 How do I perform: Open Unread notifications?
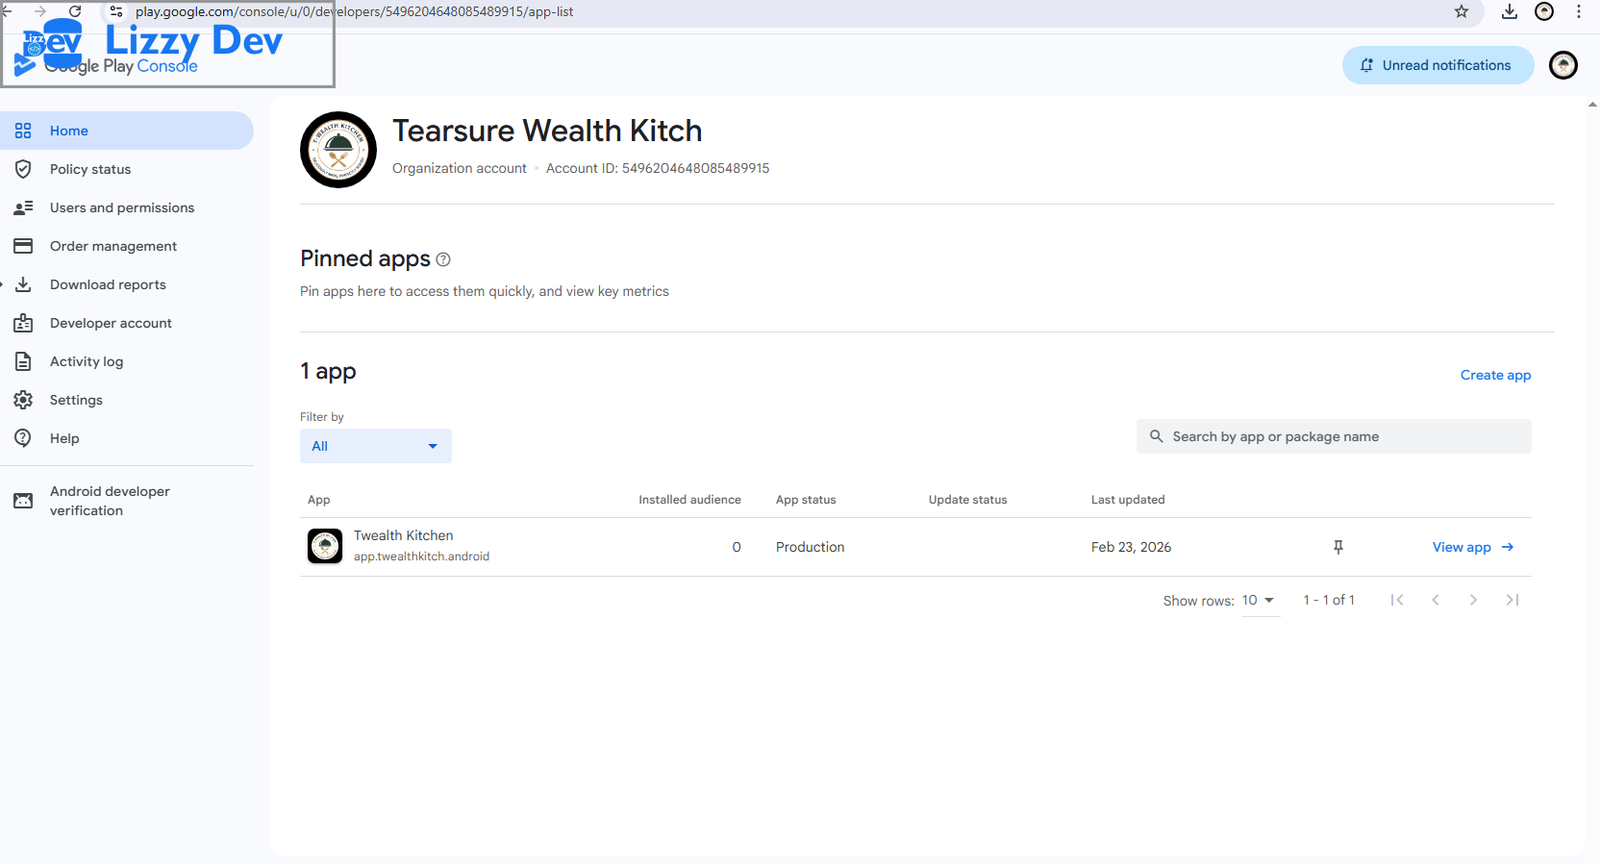(1436, 65)
